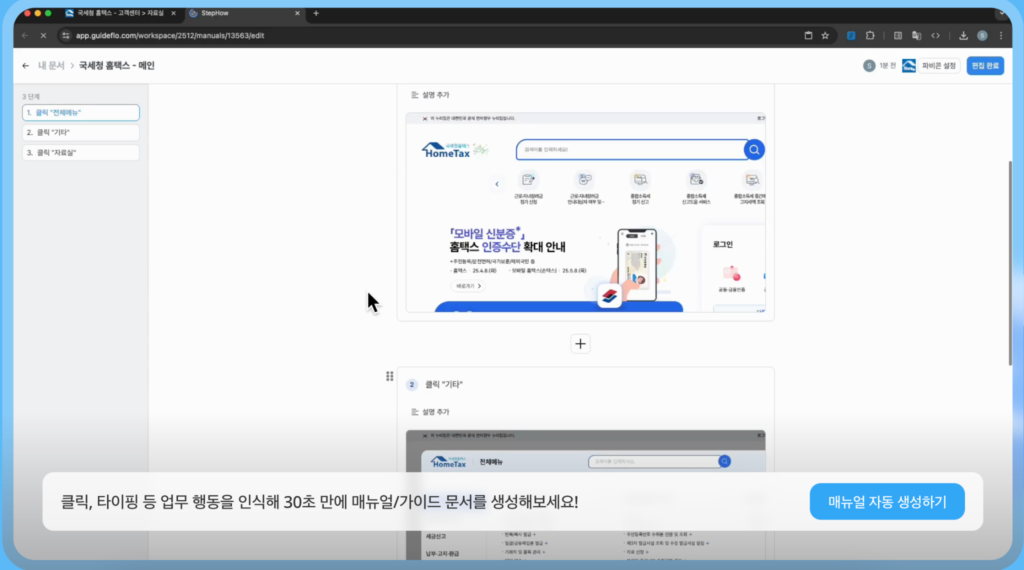Grab the drag handle beside step 2
The width and height of the screenshot is (1024, 570).
389,376
